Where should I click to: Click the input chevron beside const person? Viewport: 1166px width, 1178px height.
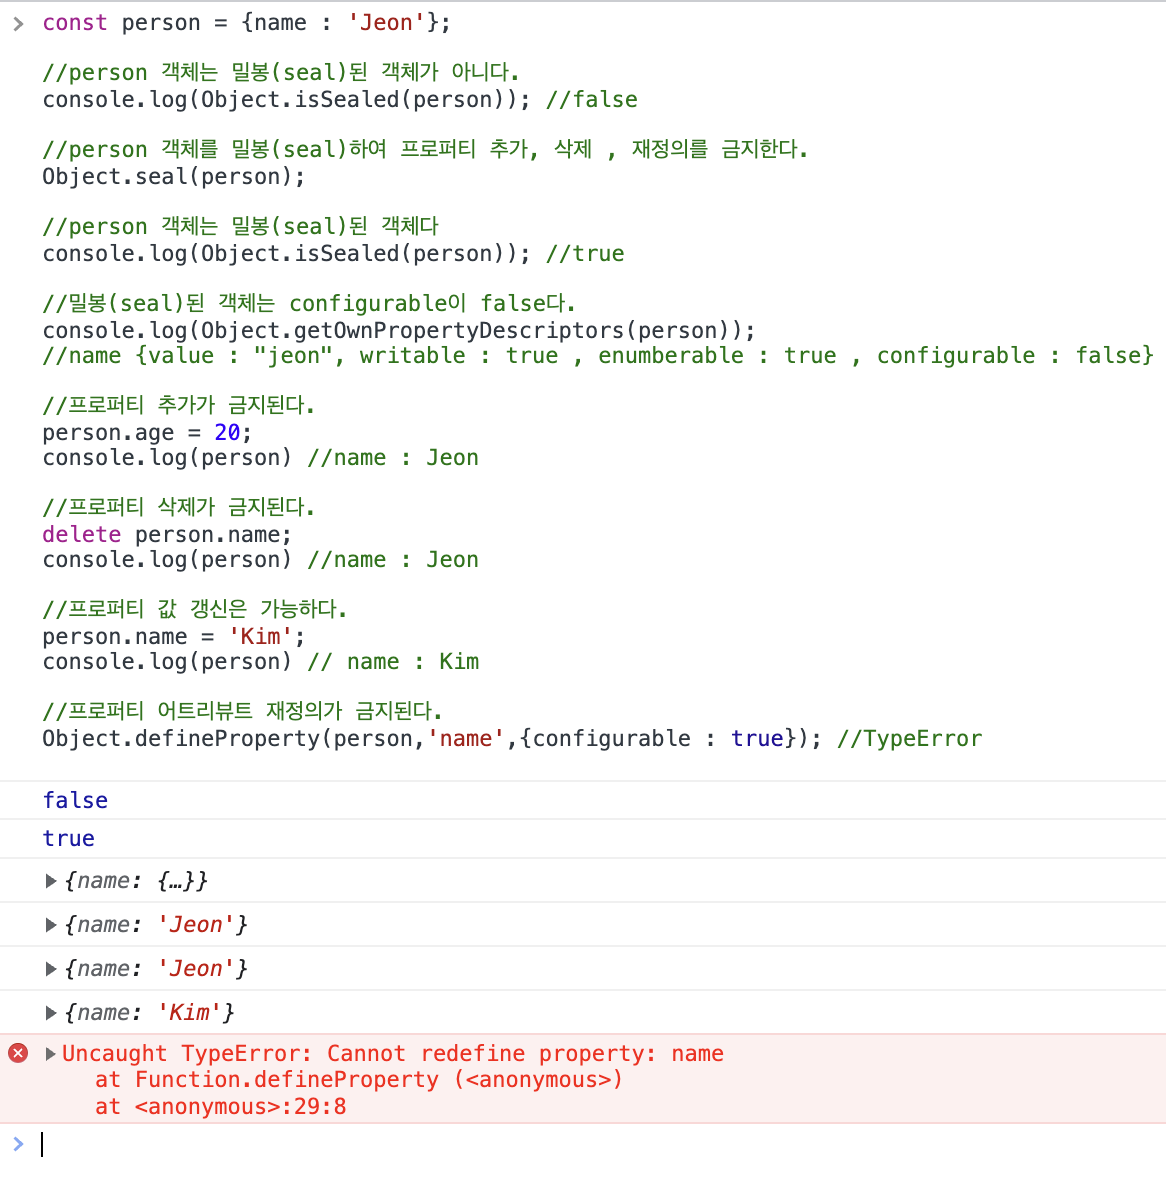click(x=18, y=24)
